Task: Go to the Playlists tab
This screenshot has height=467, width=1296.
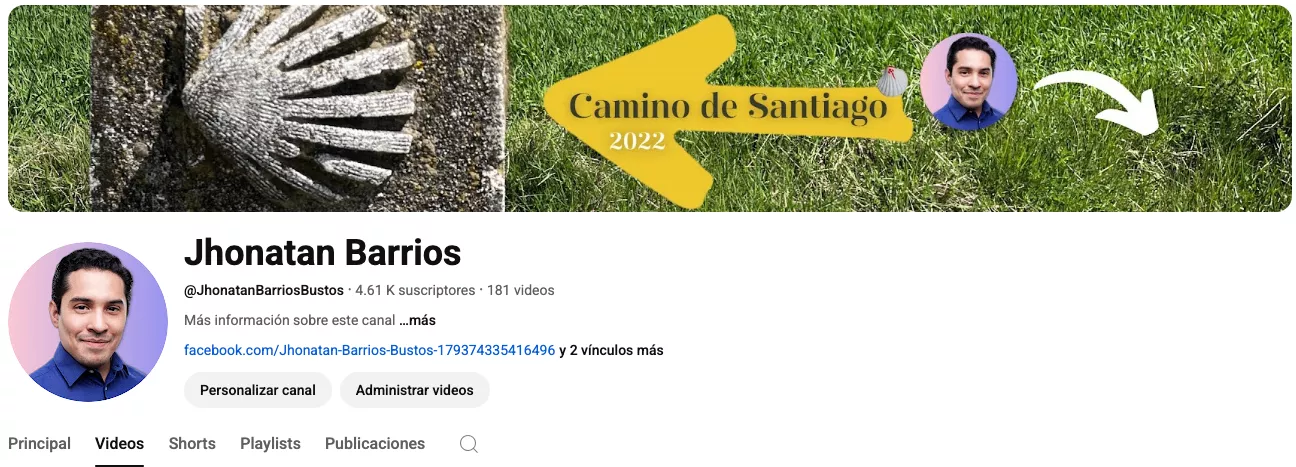Action: coord(270,443)
